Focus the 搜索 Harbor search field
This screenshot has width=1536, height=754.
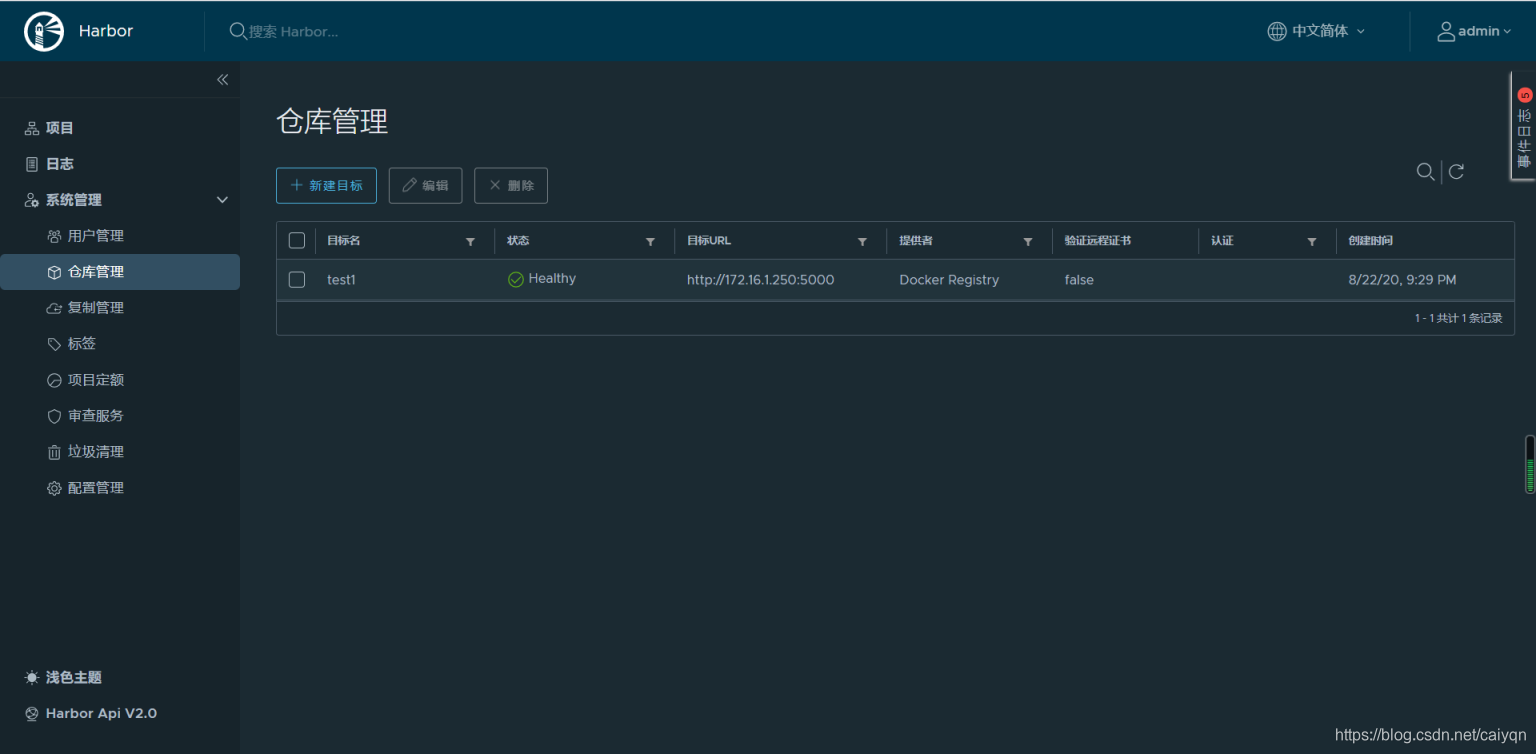point(294,31)
